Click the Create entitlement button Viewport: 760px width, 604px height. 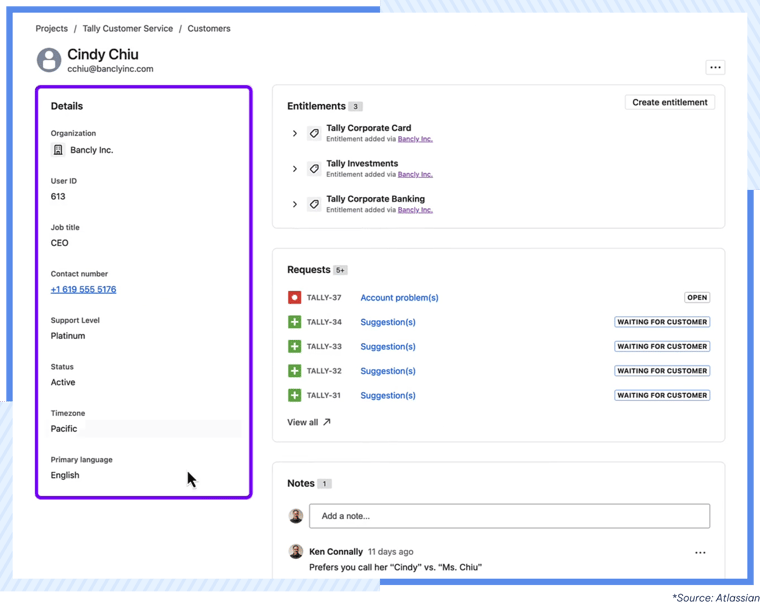tap(669, 102)
